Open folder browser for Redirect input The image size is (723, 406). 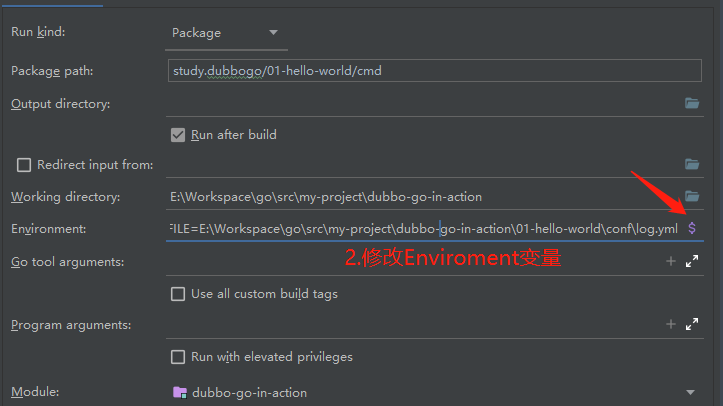click(692, 164)
